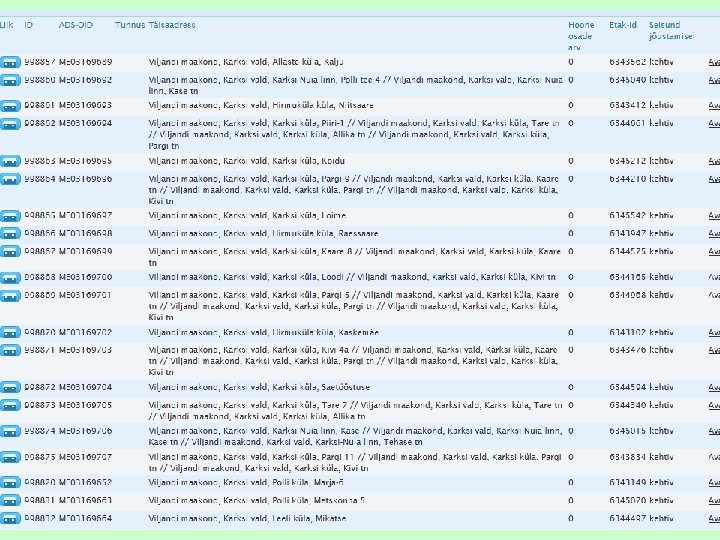The width and height of the screenshot is (720, 540).
Task: Click the Hoone osade arv column header
Action: coord(581,36)
